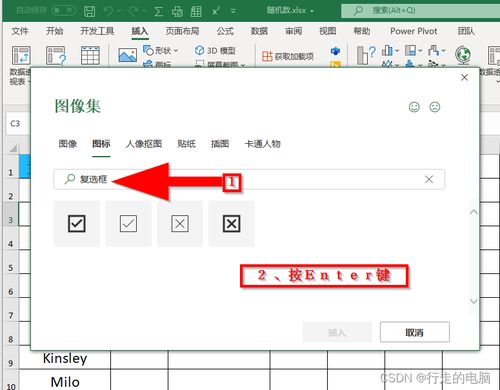Click the scroll down arrow in dialog results
500x390 pixels.
pyautogui.click(x=474, y=301)
